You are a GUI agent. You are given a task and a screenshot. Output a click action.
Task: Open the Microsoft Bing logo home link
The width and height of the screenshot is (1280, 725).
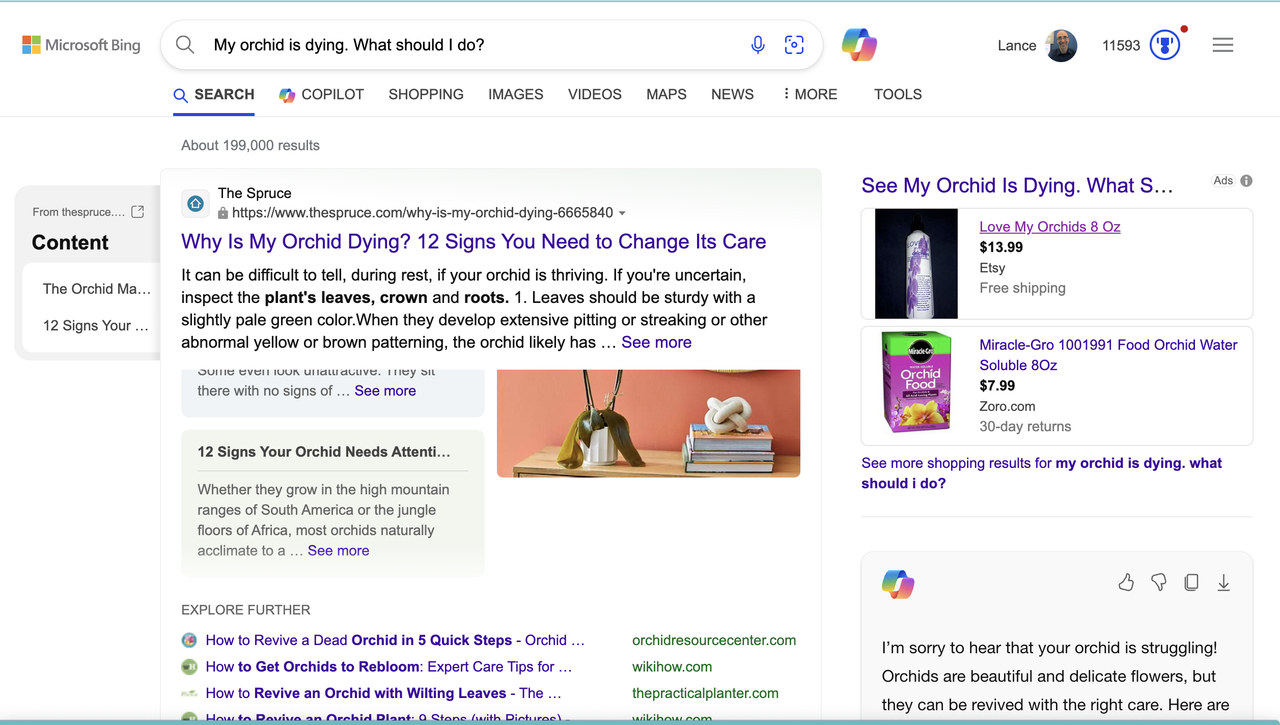pos(81,45)
